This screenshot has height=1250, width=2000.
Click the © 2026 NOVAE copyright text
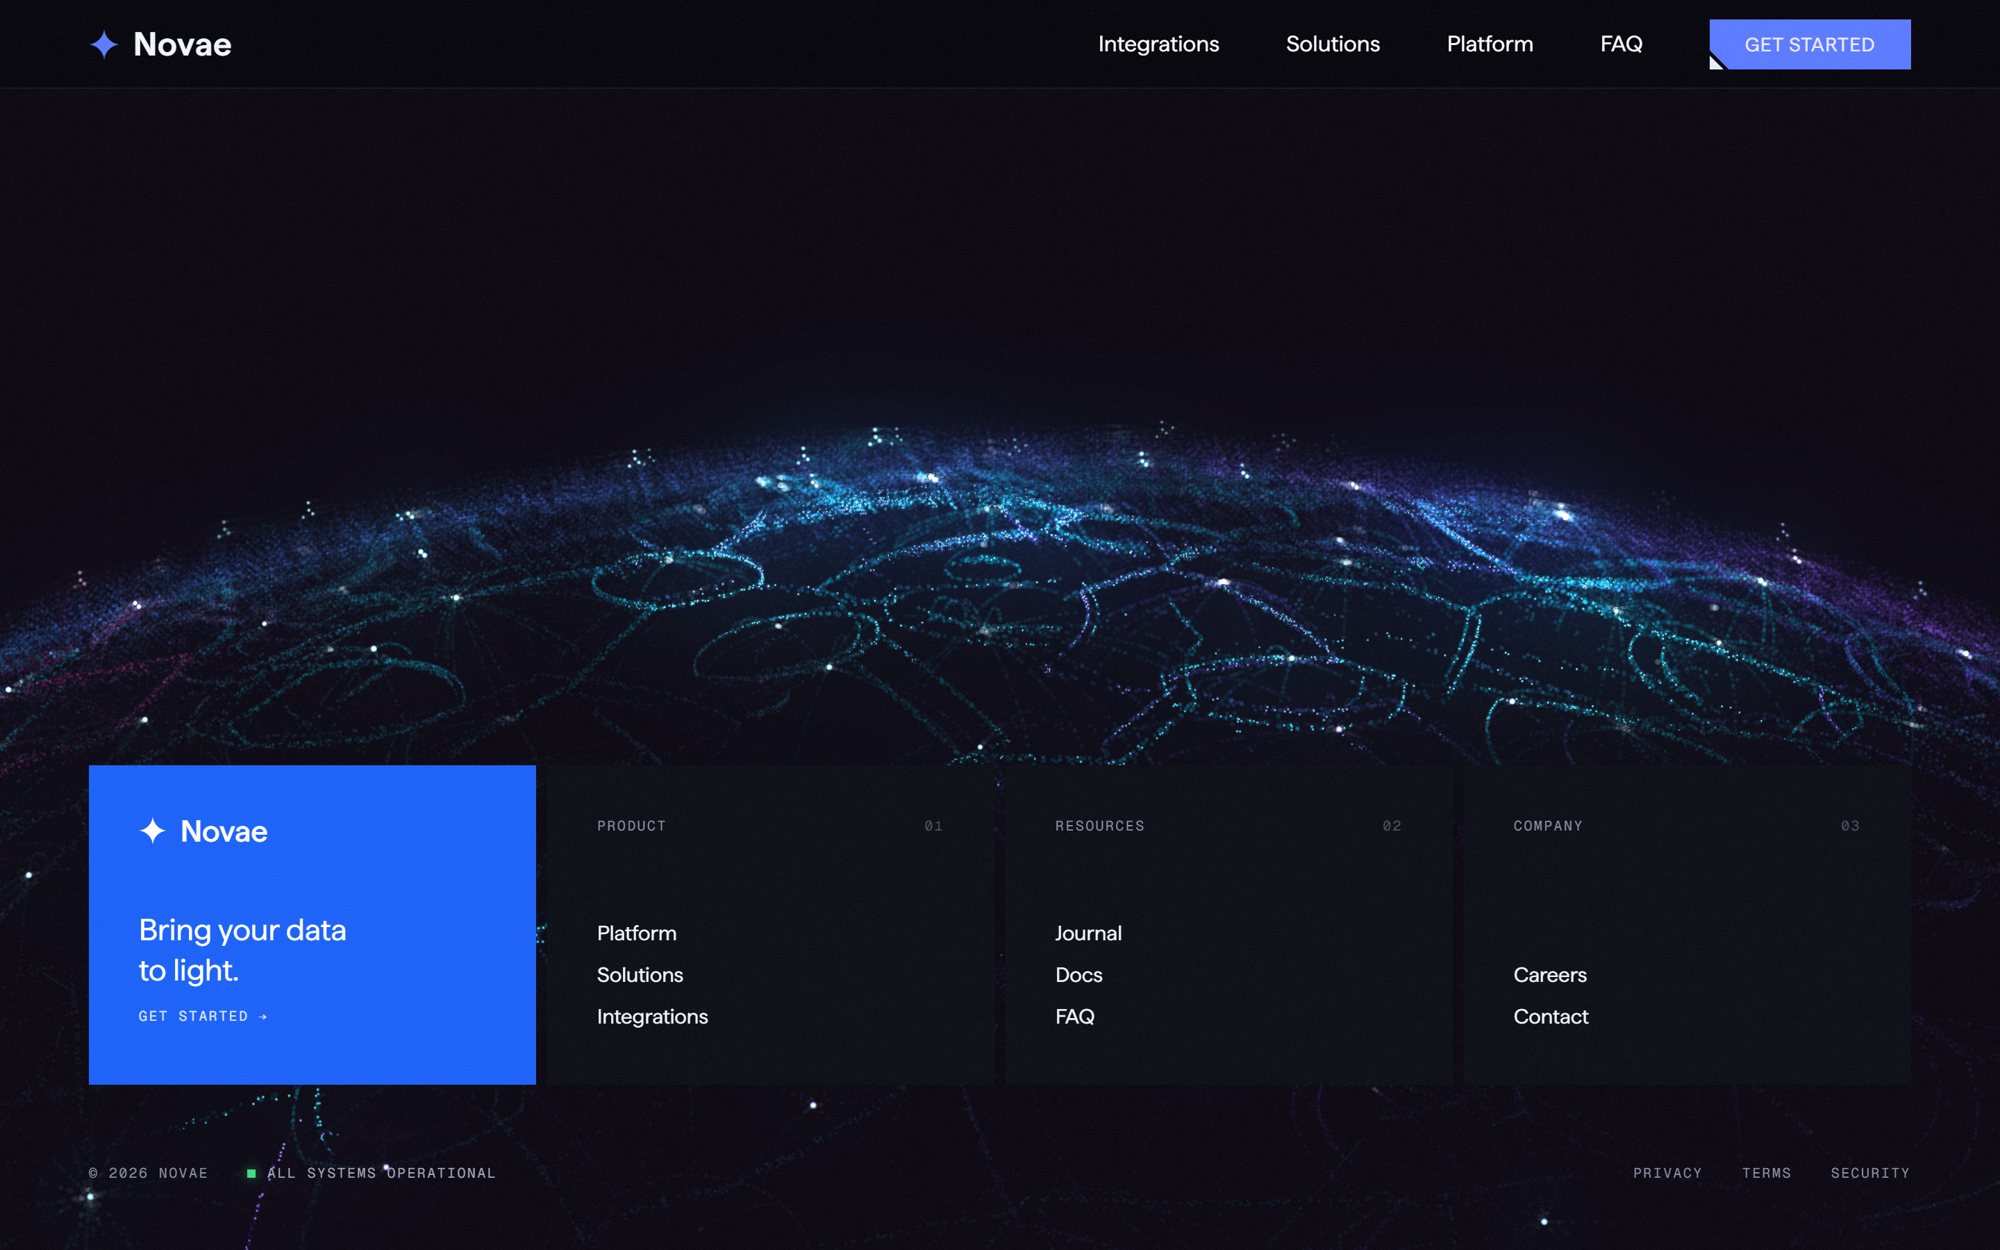[148, 1173]
